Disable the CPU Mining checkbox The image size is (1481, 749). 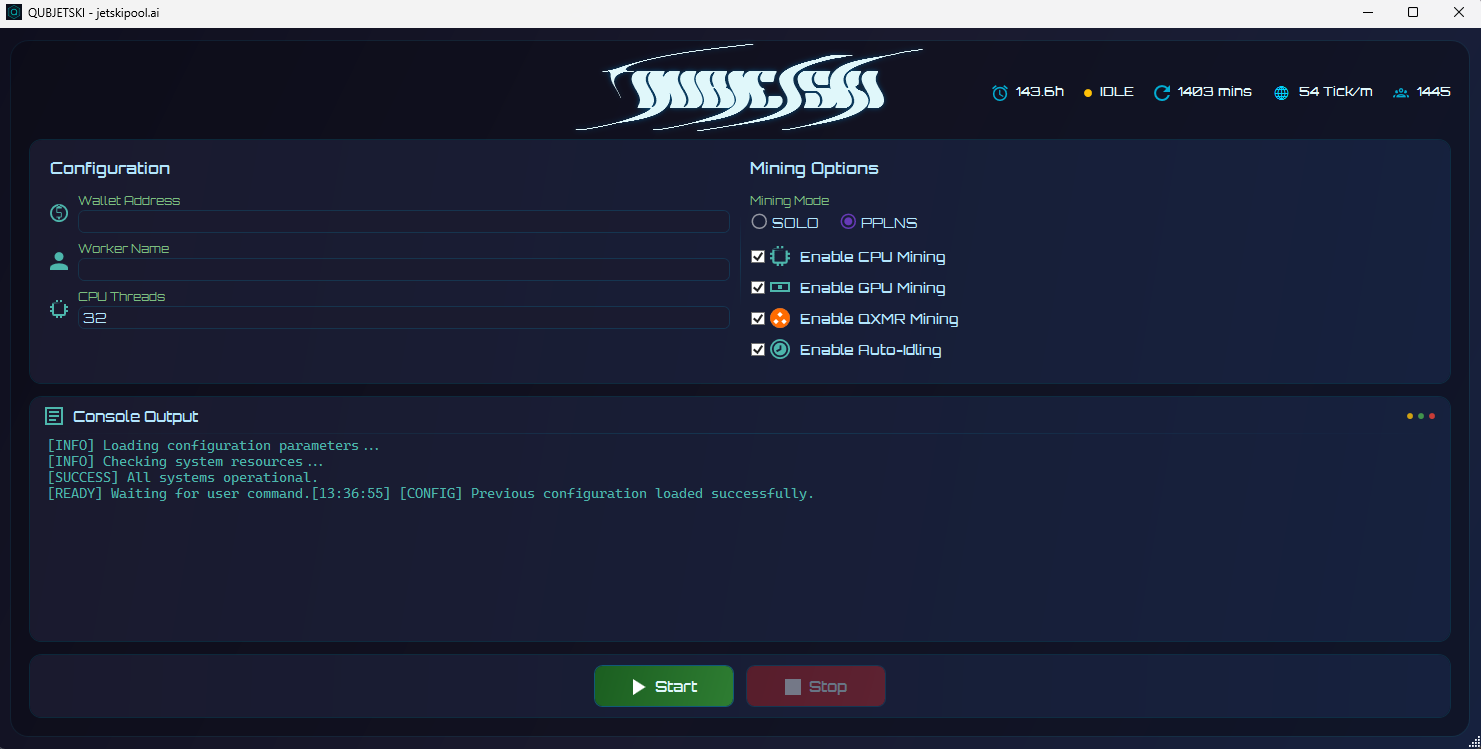[x=758, y=257]
